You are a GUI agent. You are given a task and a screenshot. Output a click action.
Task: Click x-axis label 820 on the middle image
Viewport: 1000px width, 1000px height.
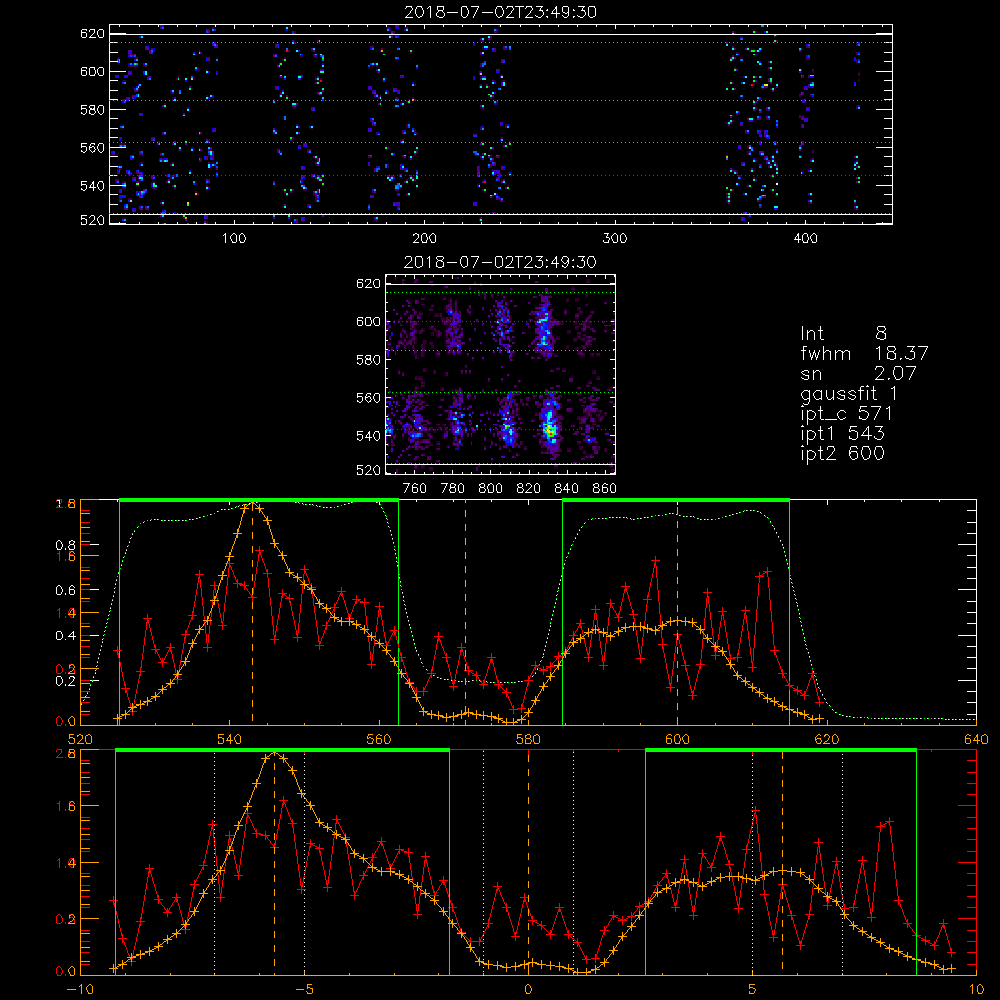[529, 489]
